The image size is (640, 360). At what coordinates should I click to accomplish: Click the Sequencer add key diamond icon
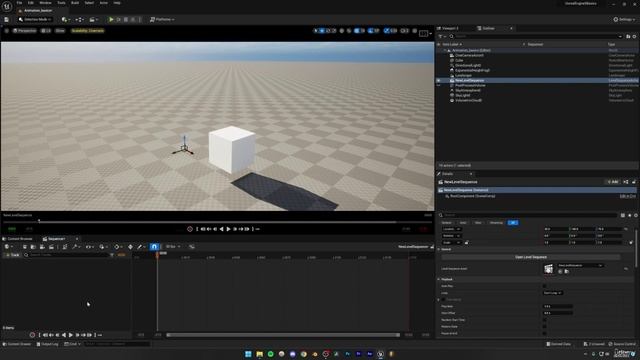pos(131,247)
